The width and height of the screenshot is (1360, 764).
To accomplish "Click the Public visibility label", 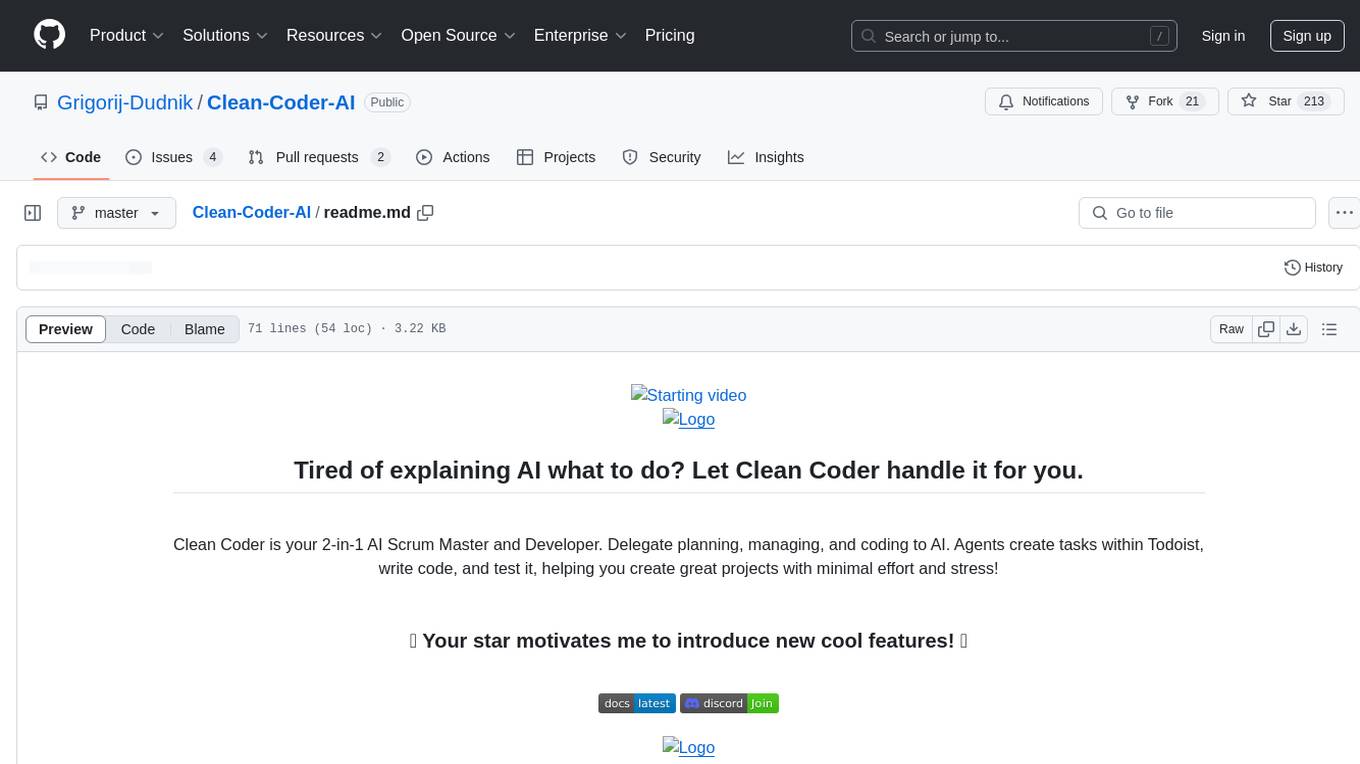I will (387, 102).
